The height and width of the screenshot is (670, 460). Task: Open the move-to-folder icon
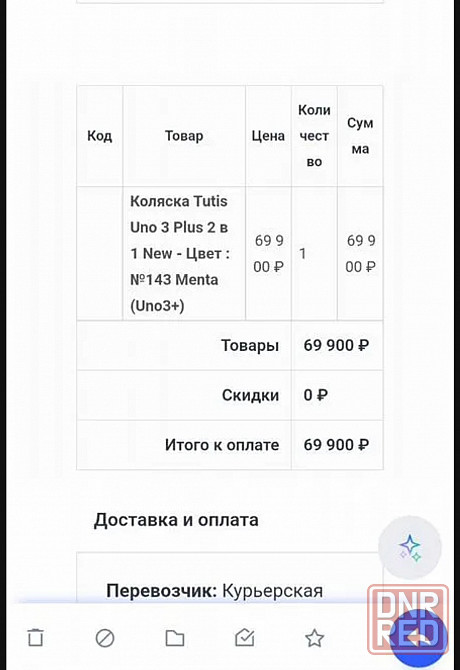click(x=175, y=638)
